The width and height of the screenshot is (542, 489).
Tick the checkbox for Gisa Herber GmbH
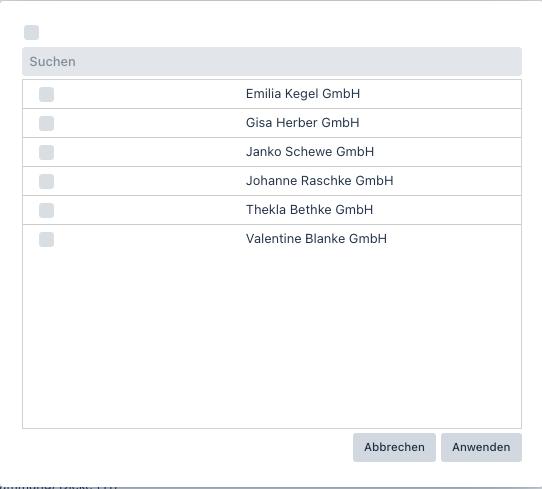46,123
